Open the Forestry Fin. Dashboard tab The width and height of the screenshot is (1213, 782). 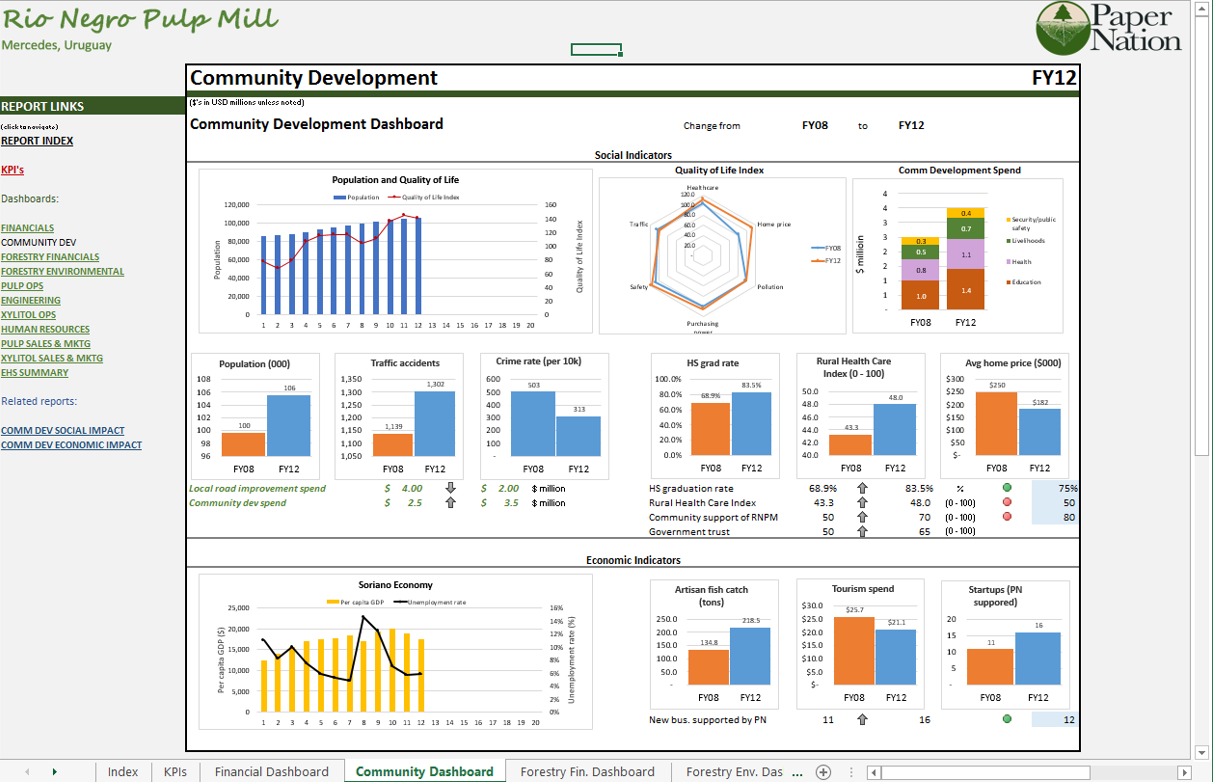point(588,772)
